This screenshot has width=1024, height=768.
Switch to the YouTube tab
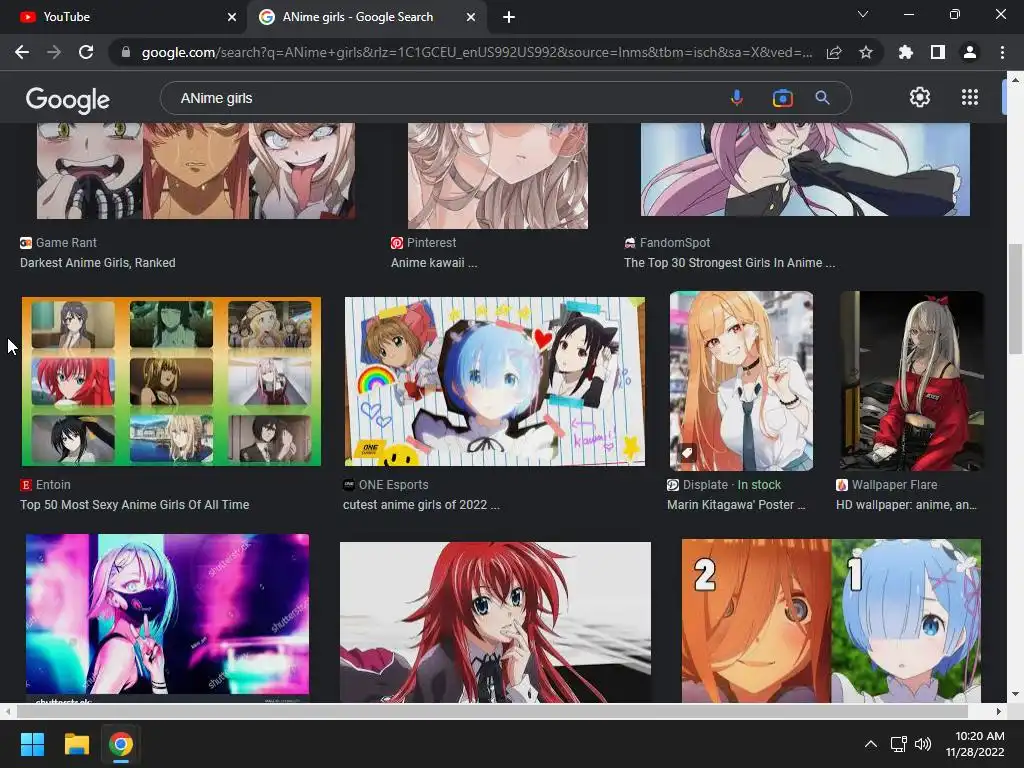point(124,17)
